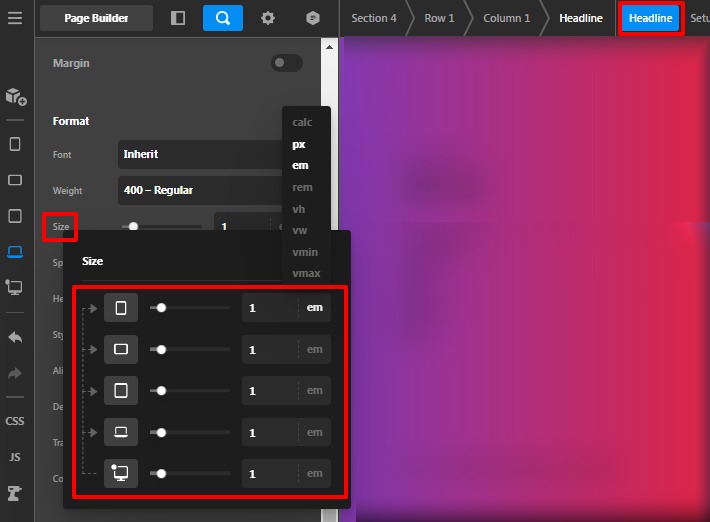Go to Section 4 in the breadcrumb
Viewport: 710px width, 522px height.
pos(373,18)
